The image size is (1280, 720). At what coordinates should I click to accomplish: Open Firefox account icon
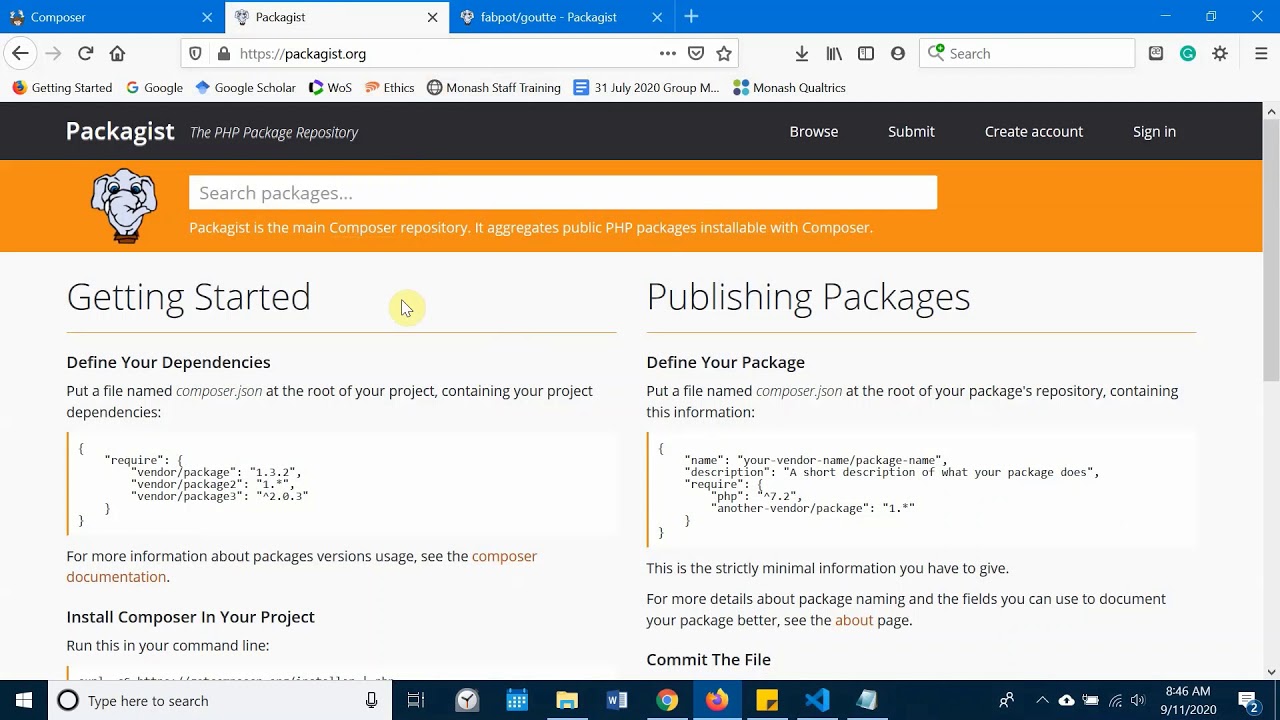898,53
